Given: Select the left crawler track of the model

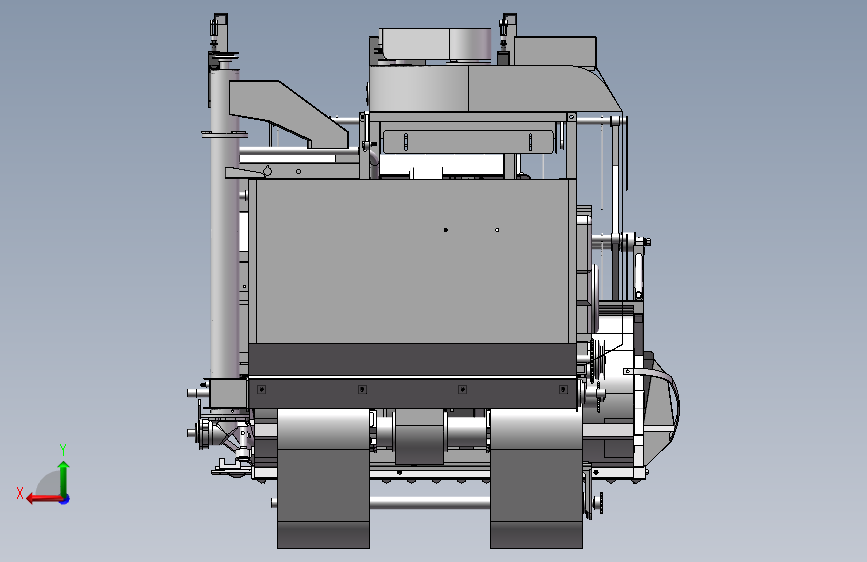Looking at the screenshot, I should point(323,478).
